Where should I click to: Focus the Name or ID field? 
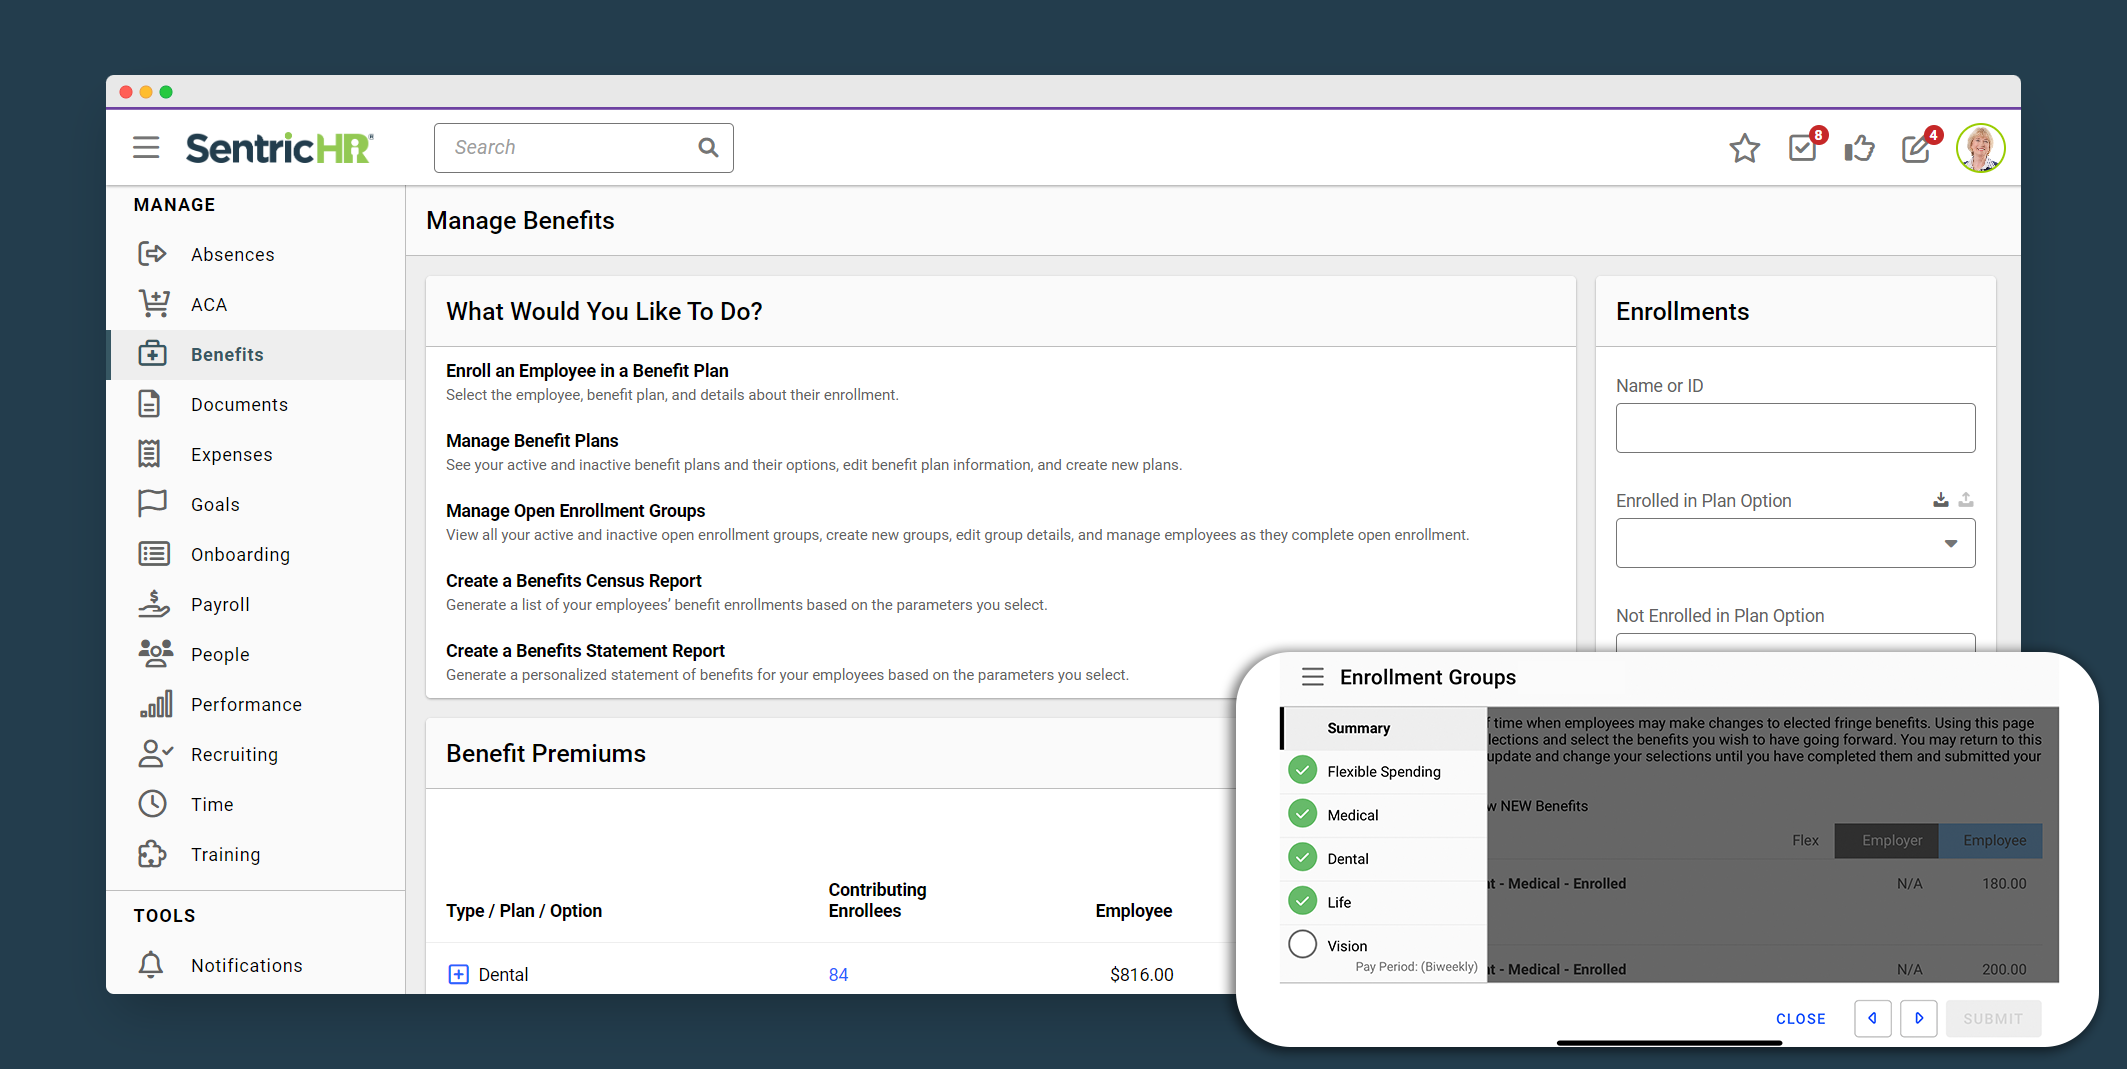(1795, 428)
